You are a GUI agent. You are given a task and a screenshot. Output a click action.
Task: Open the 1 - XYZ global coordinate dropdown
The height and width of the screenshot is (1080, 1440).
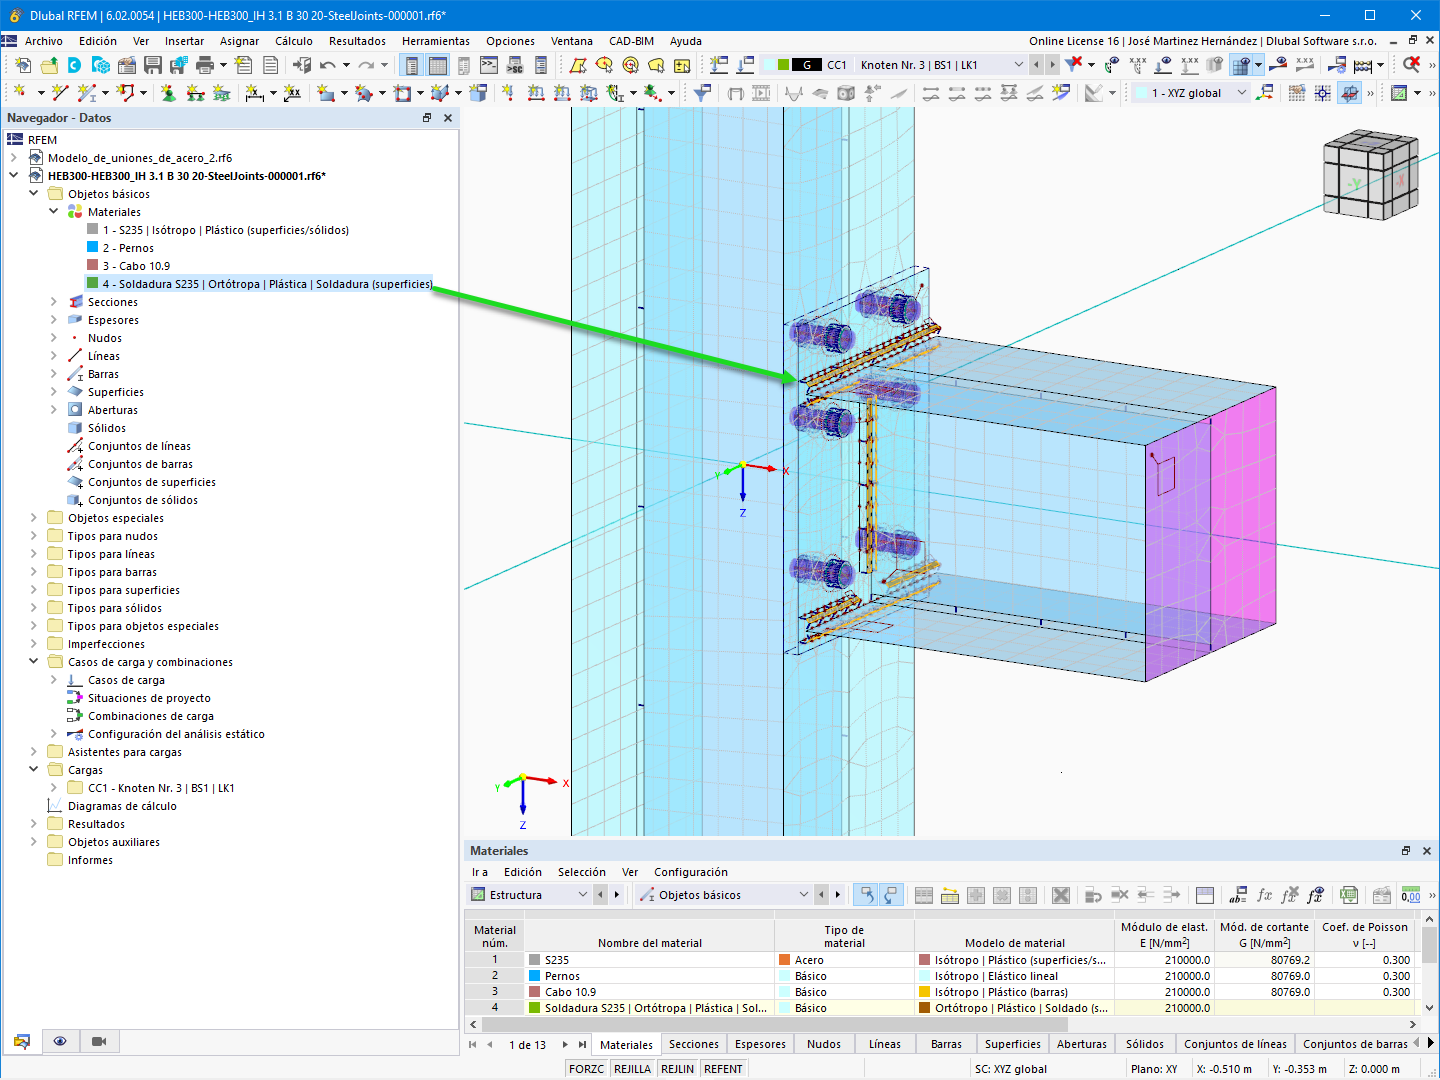[1242, 93]
